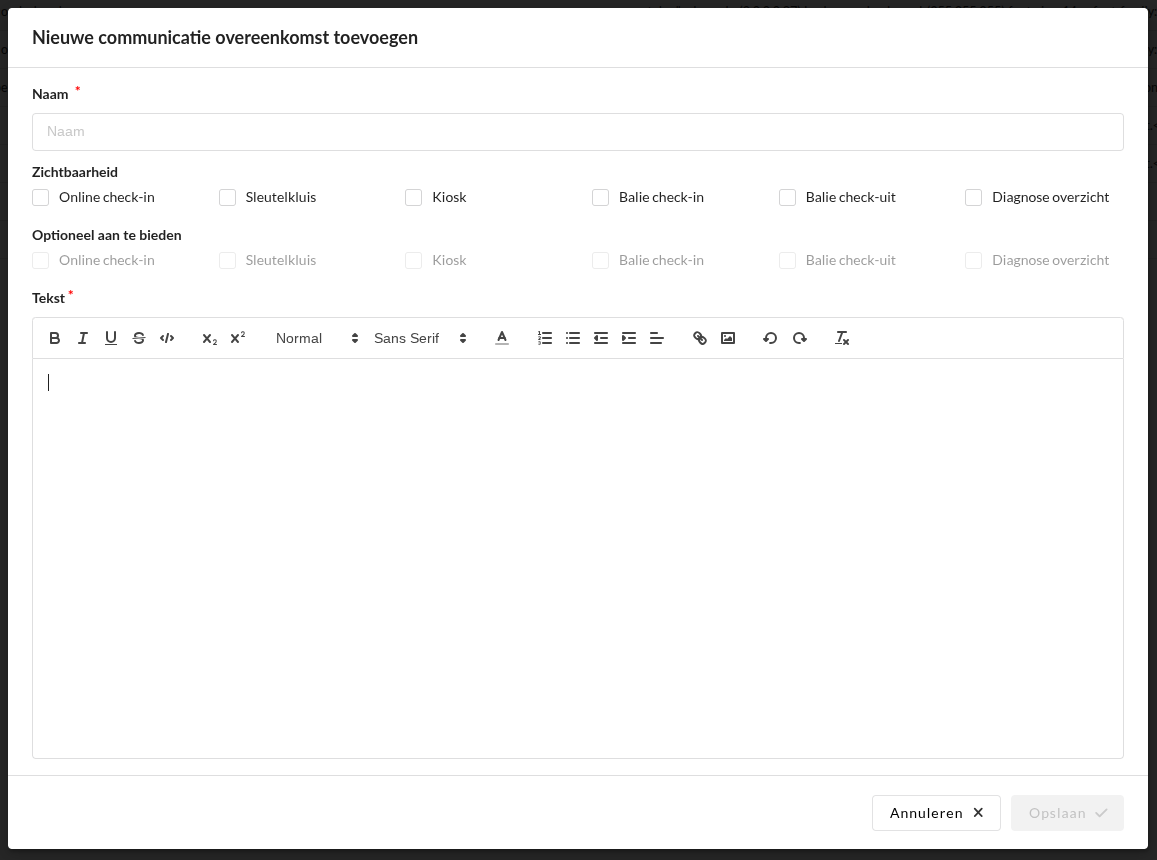This screenshot has width=1157, height=860.
Task: Click the Annuleren button
Action: [x=936, y=813]
